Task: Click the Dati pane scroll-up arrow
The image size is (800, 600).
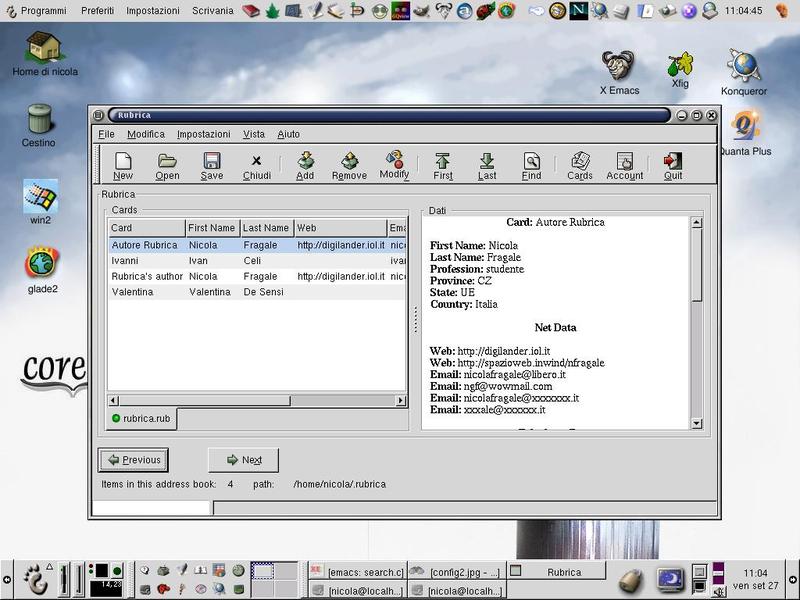Action: [x=696, y=222]
